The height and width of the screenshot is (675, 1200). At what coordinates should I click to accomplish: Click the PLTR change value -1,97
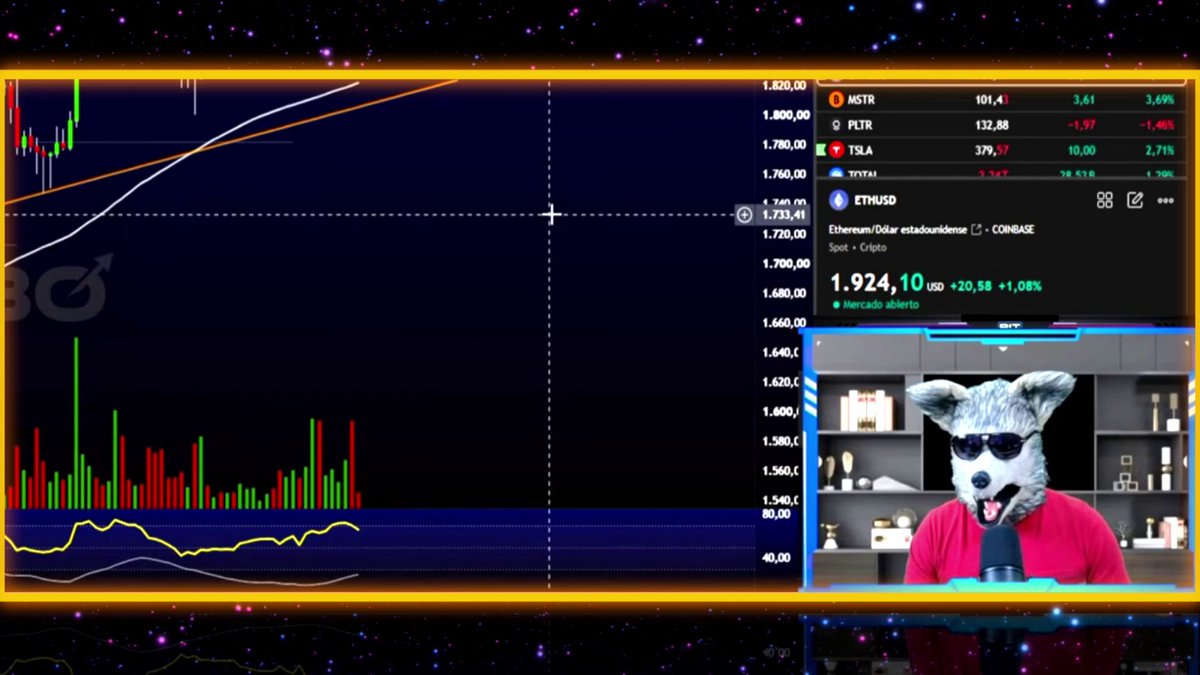[1082, 125]
